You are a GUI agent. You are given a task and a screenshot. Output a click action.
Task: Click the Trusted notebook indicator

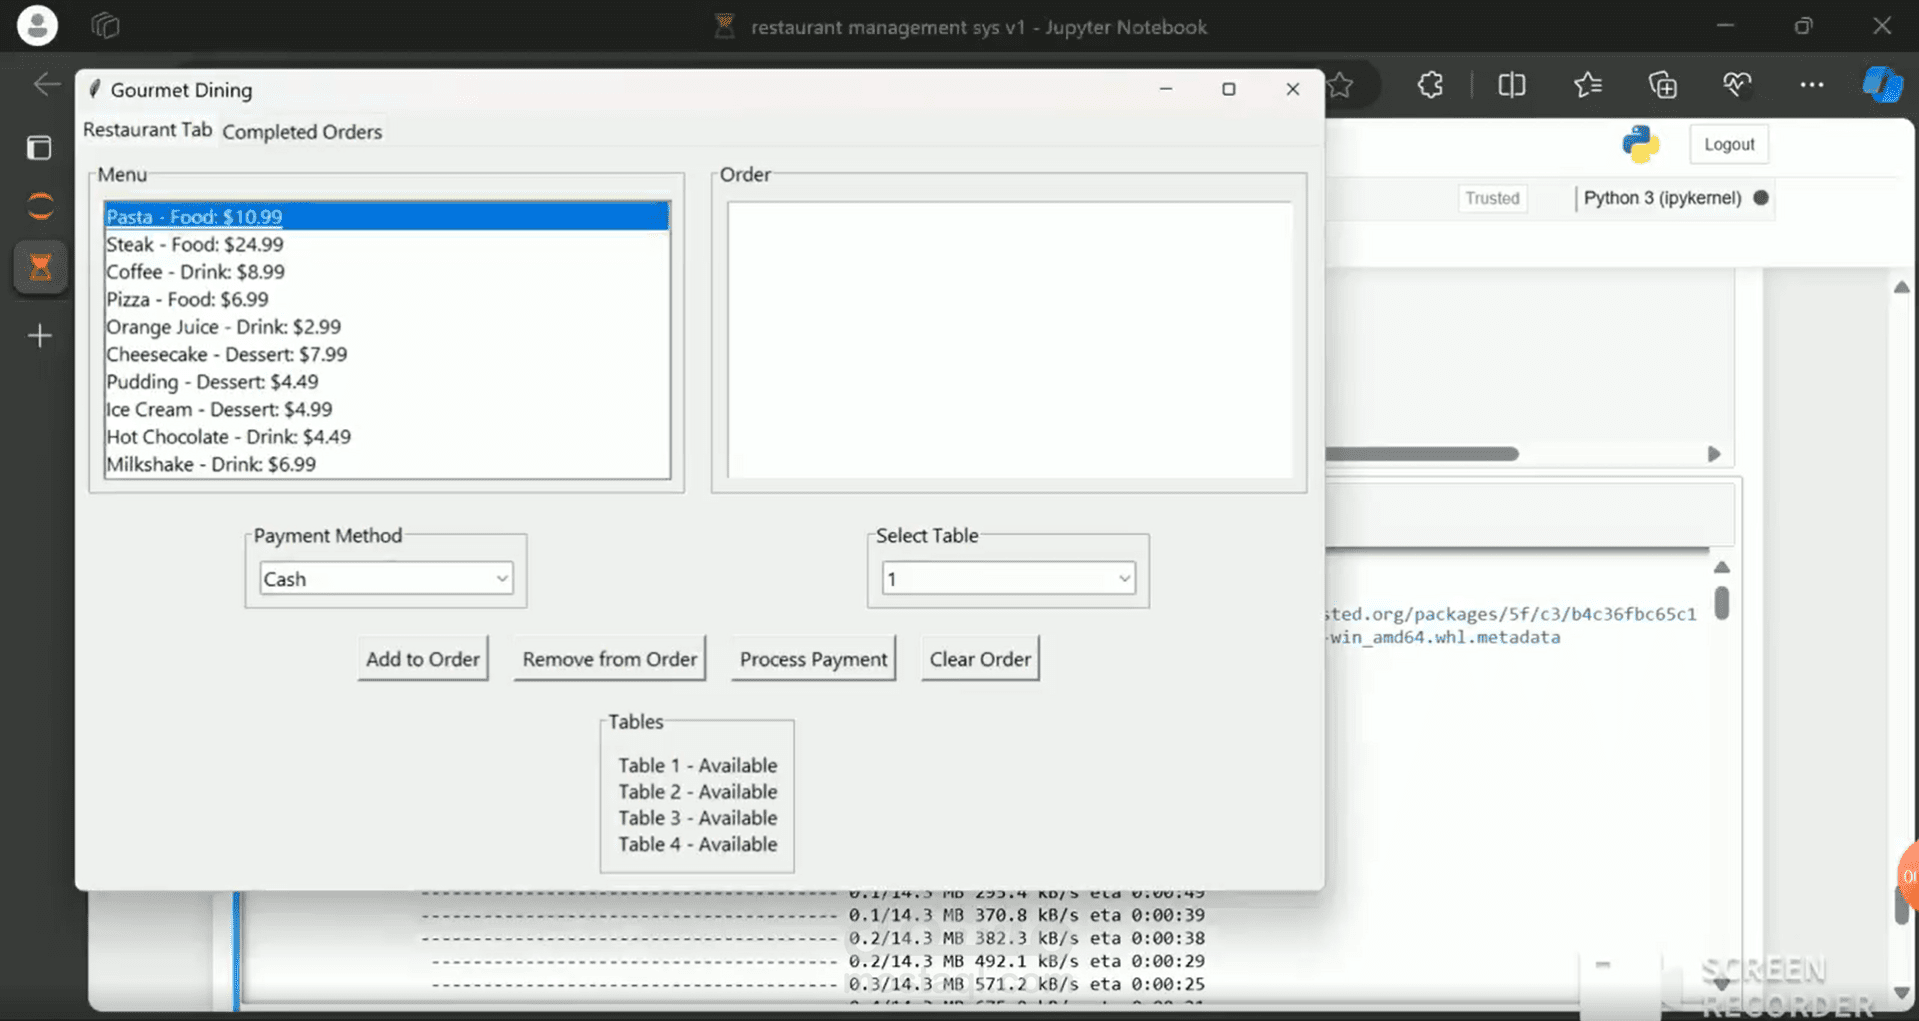click(x=1492, y=198)
